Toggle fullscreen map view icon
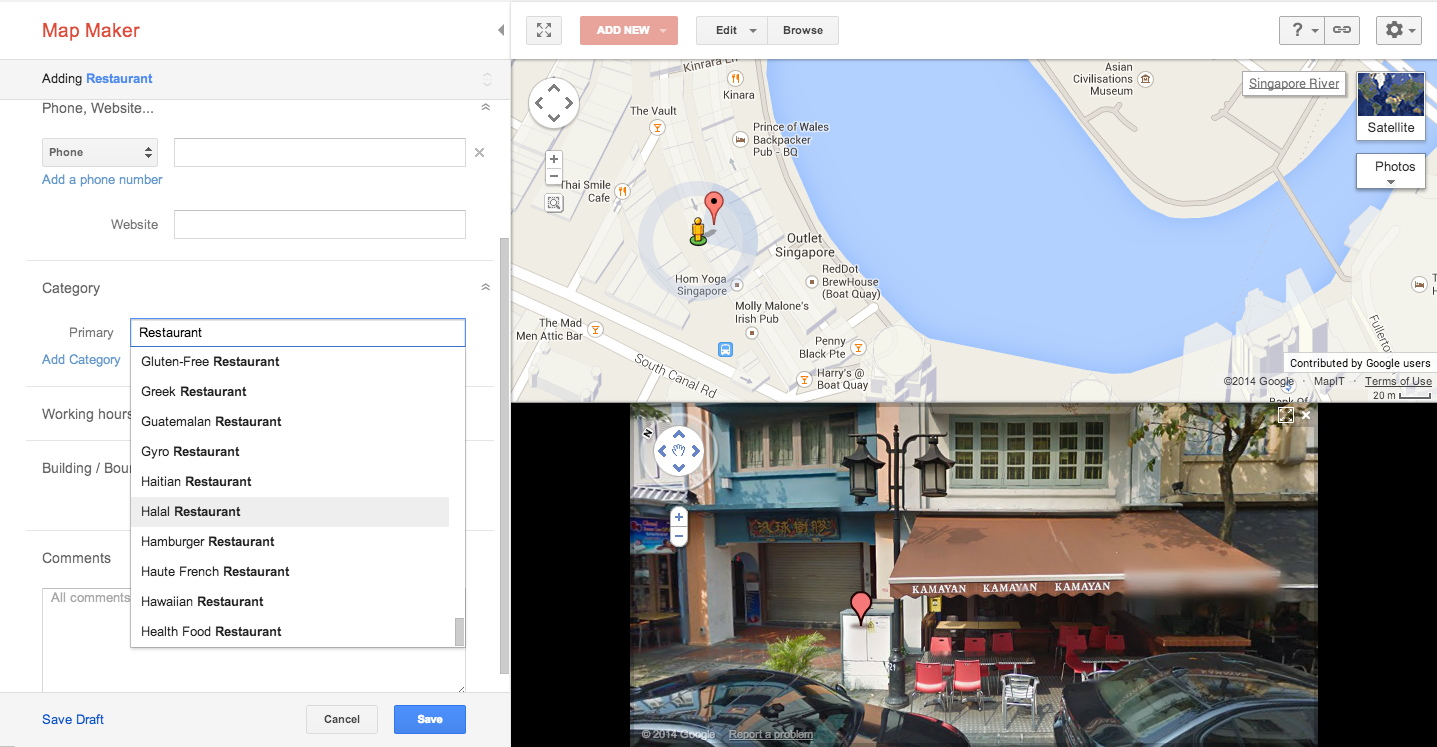Viewport: 1437px width, 747px height. coord(544,30)
